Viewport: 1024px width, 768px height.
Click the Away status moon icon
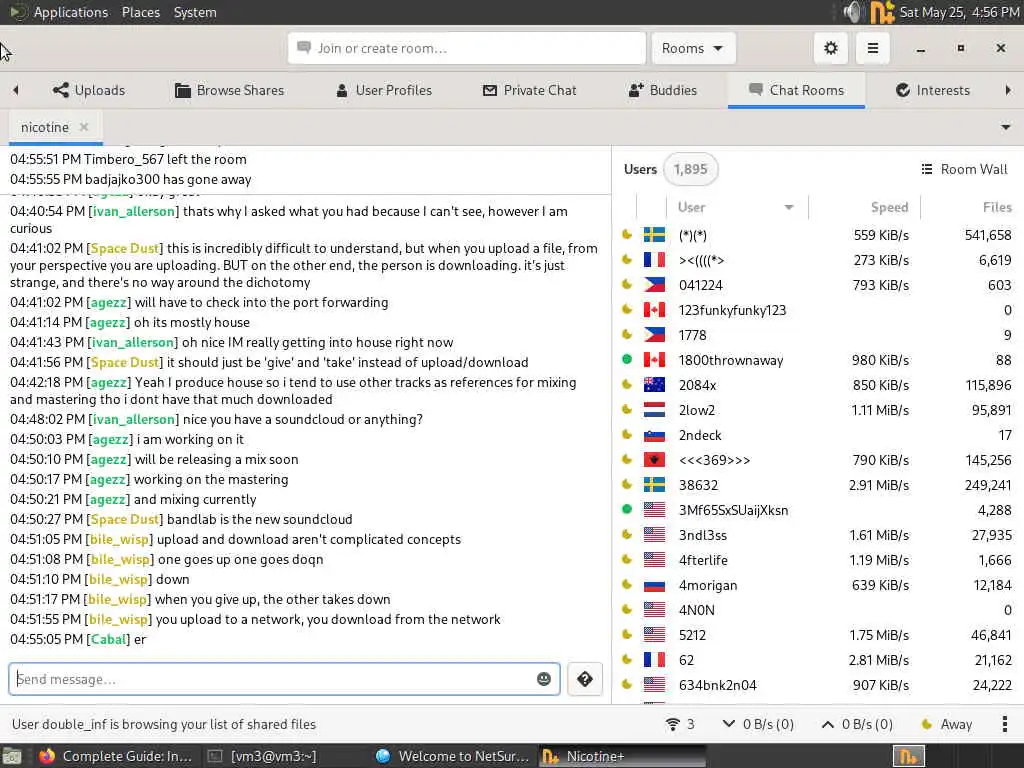926,724
